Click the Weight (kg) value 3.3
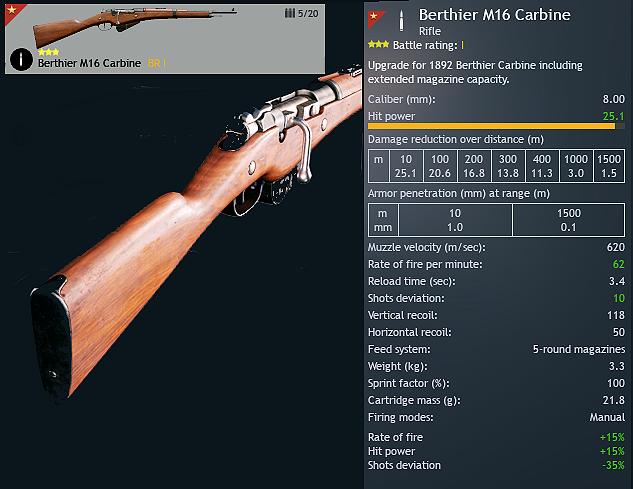633x489 pixels. (617, 366)
